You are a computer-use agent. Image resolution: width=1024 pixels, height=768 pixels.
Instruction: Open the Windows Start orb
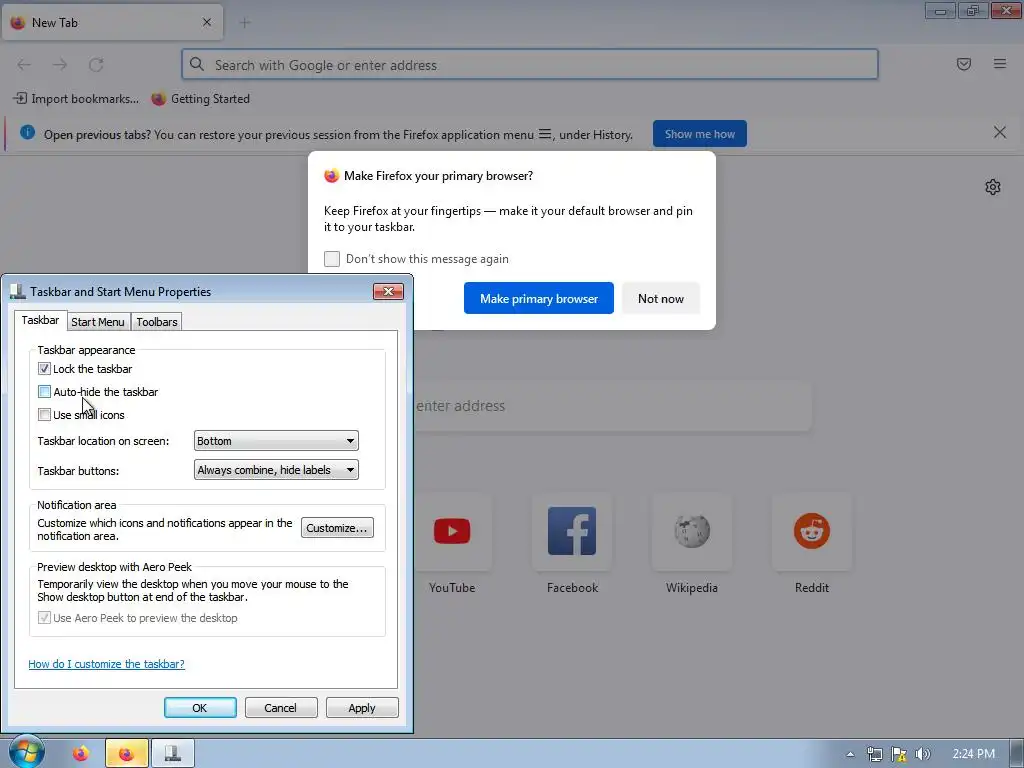coord(27,752)
